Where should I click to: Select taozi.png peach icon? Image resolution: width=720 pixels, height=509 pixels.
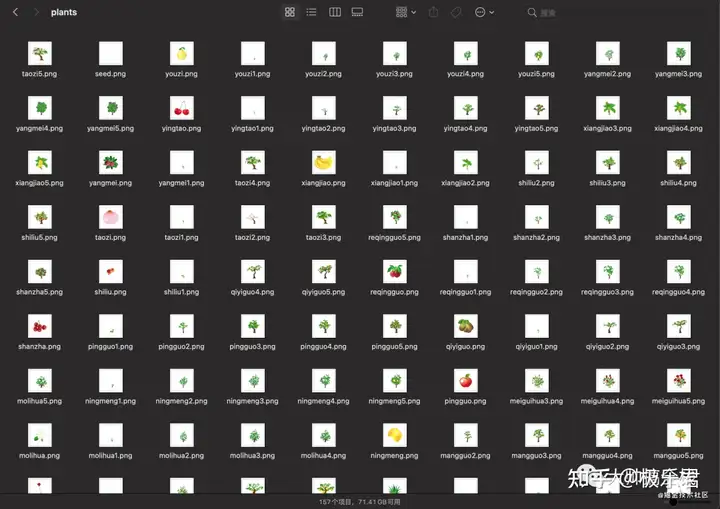(111, 217)
